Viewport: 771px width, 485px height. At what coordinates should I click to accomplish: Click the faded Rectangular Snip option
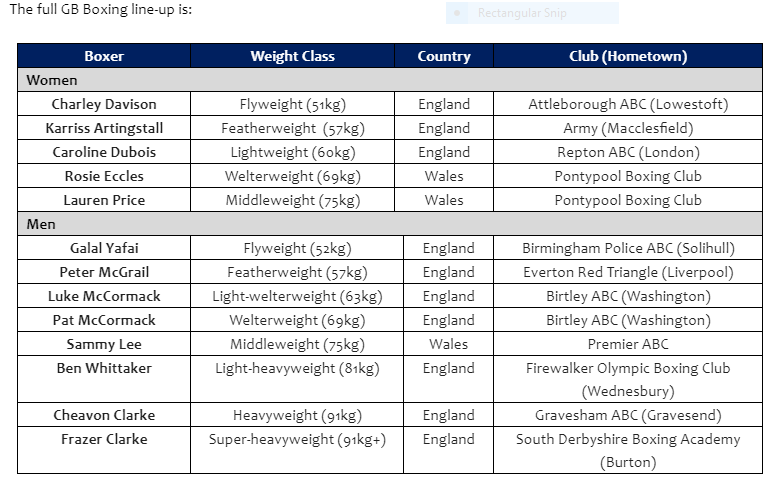532,13
